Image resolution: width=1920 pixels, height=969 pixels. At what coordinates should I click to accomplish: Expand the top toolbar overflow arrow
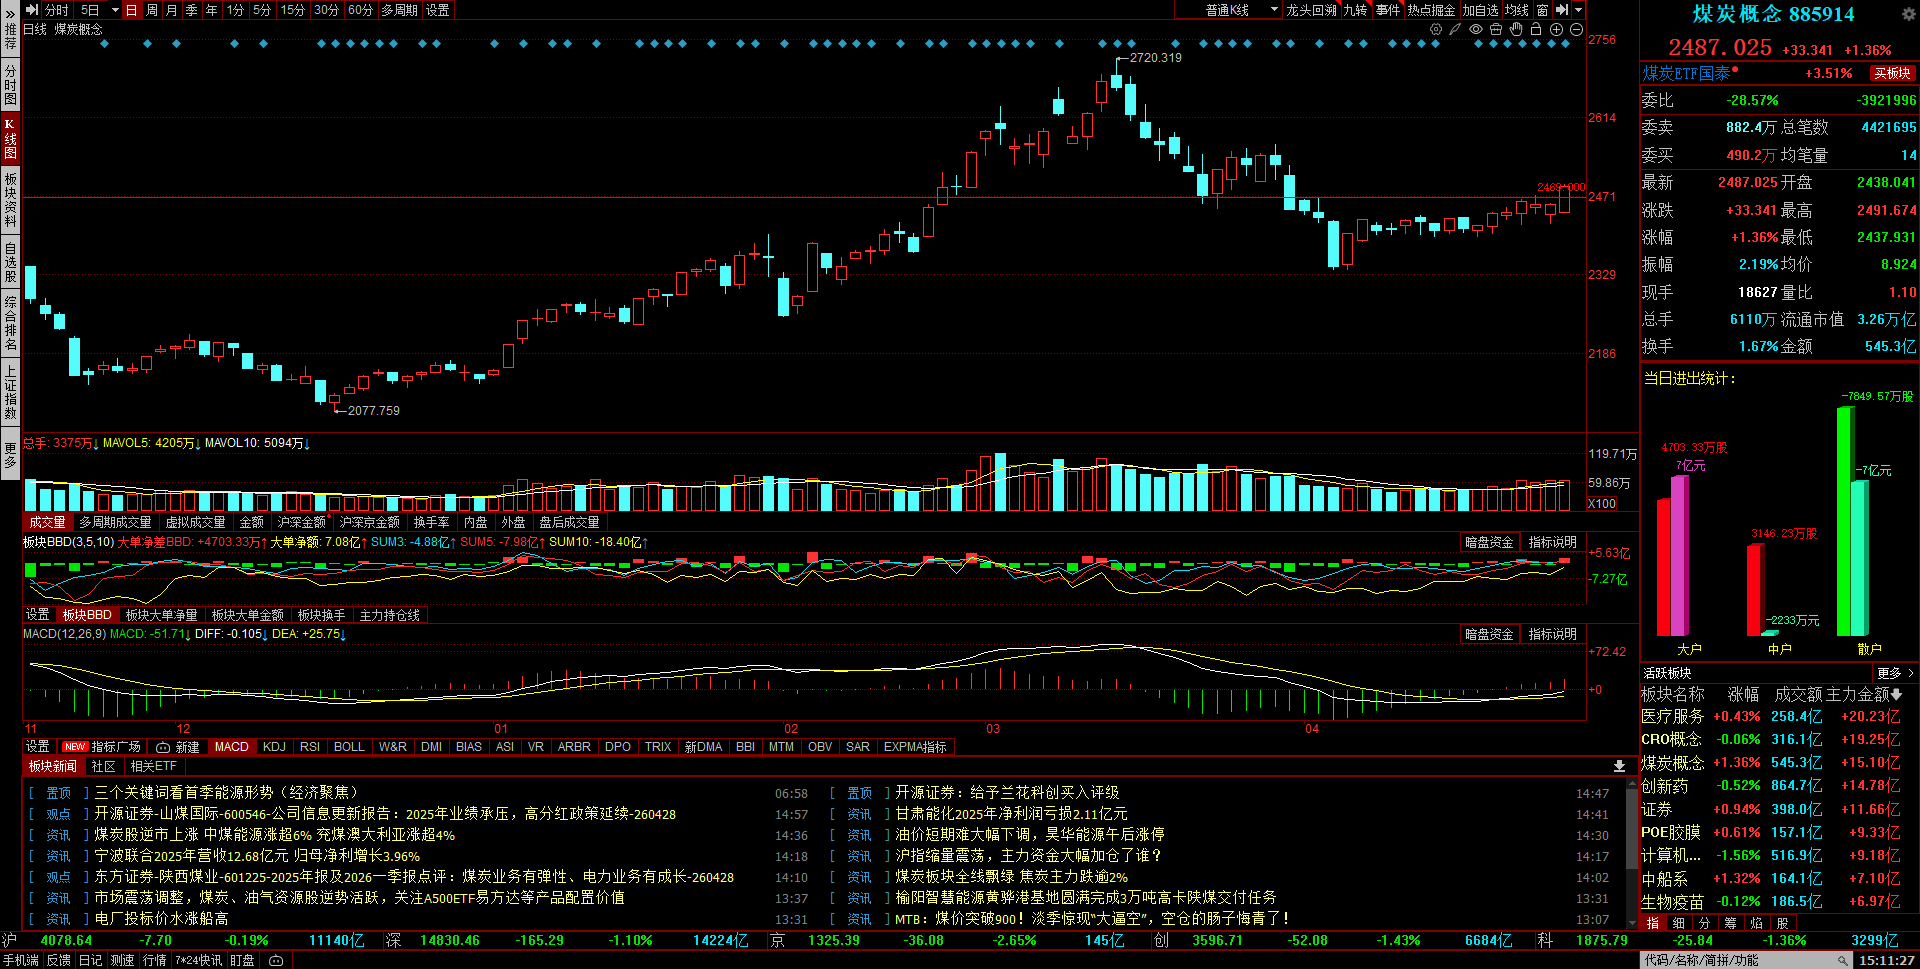[x=1579, y=10]
